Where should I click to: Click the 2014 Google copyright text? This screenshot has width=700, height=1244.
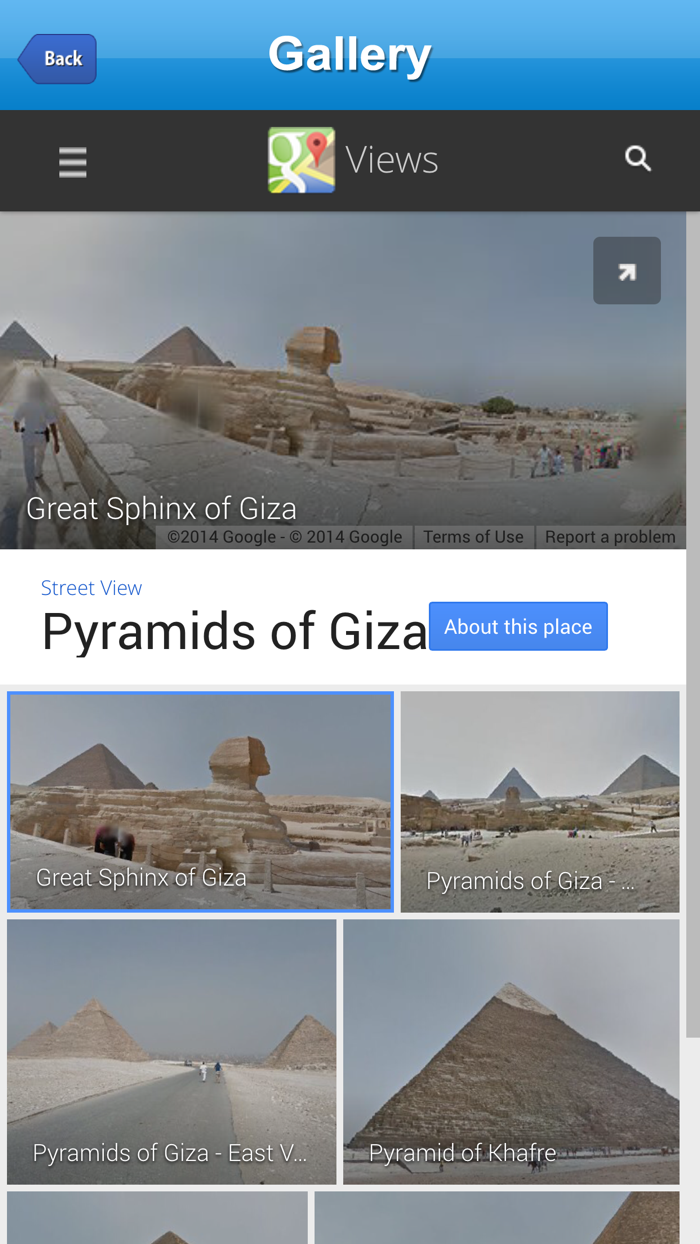(285, 536)
